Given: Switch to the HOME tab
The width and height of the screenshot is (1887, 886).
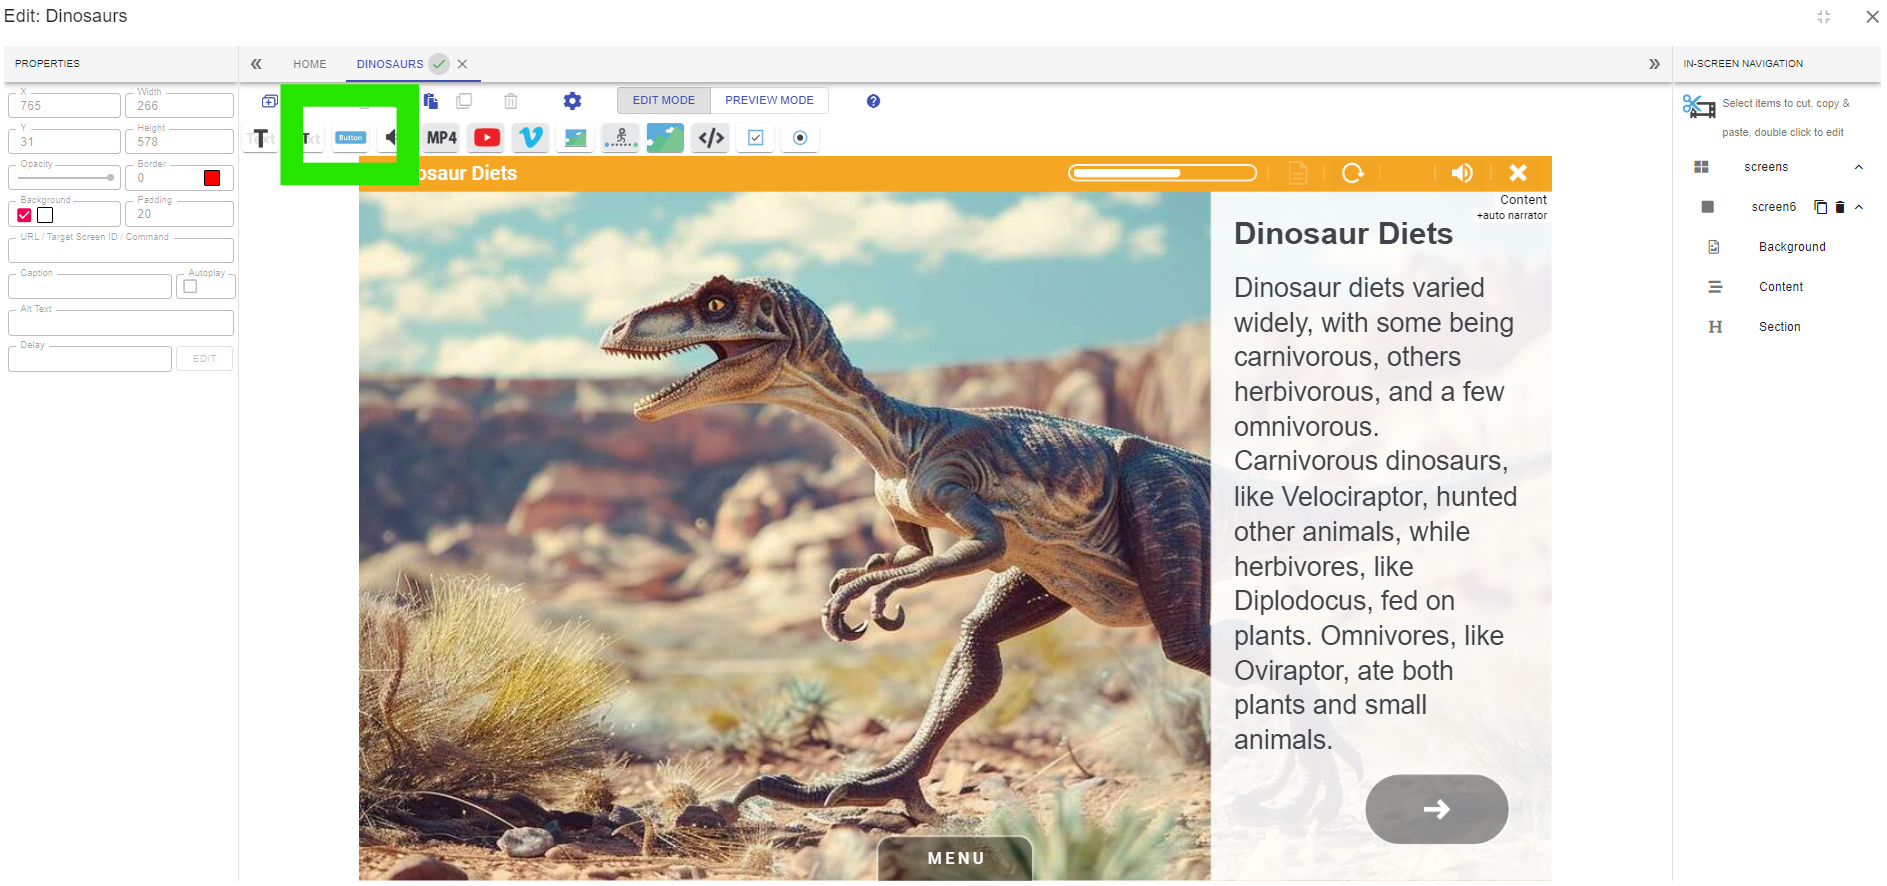Looking at the screenshot, I should click(310, 64).
